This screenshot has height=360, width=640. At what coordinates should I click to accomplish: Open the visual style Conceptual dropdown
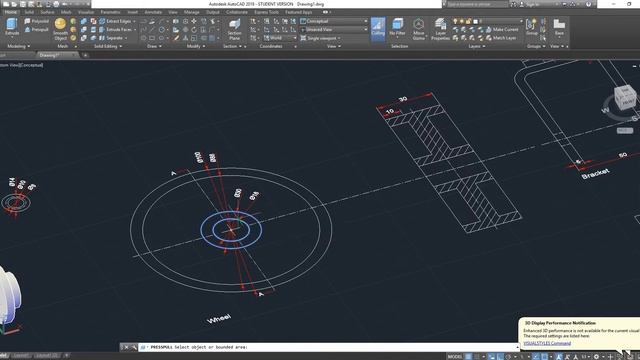(x=333, y=21)
